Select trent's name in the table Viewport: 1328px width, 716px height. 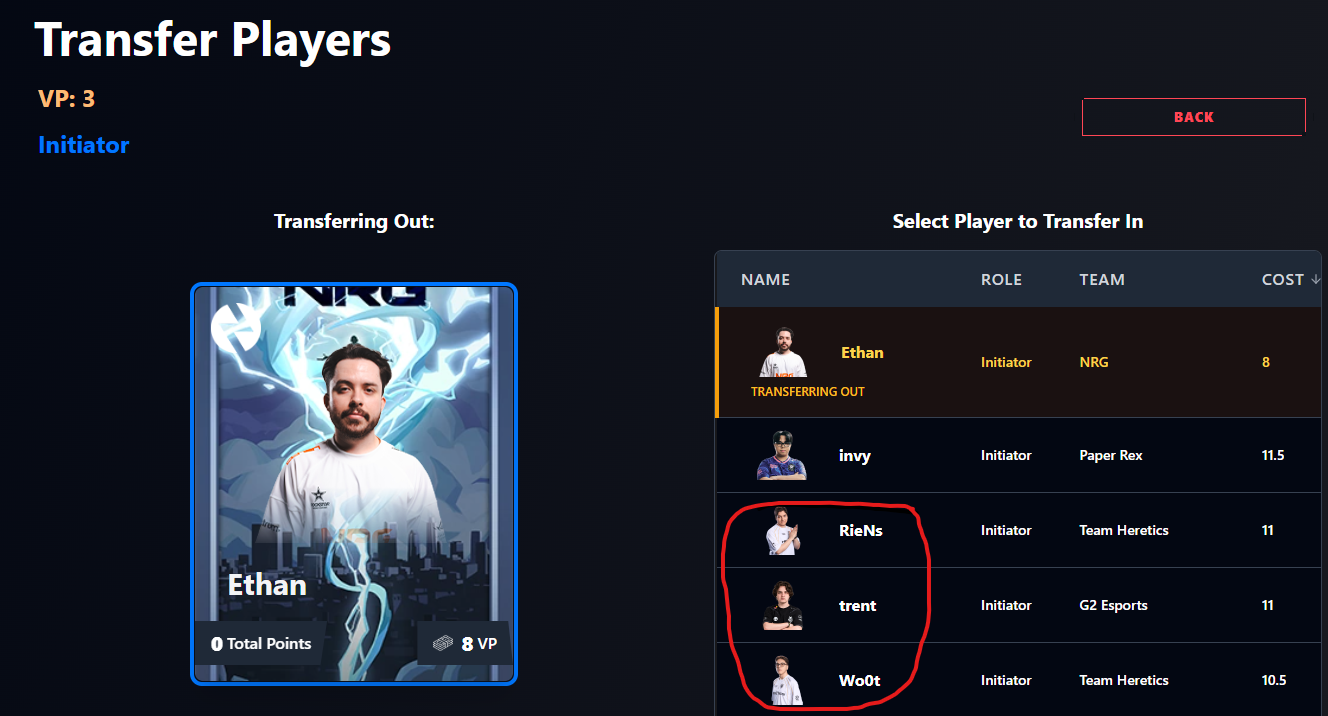click(858, 606)
